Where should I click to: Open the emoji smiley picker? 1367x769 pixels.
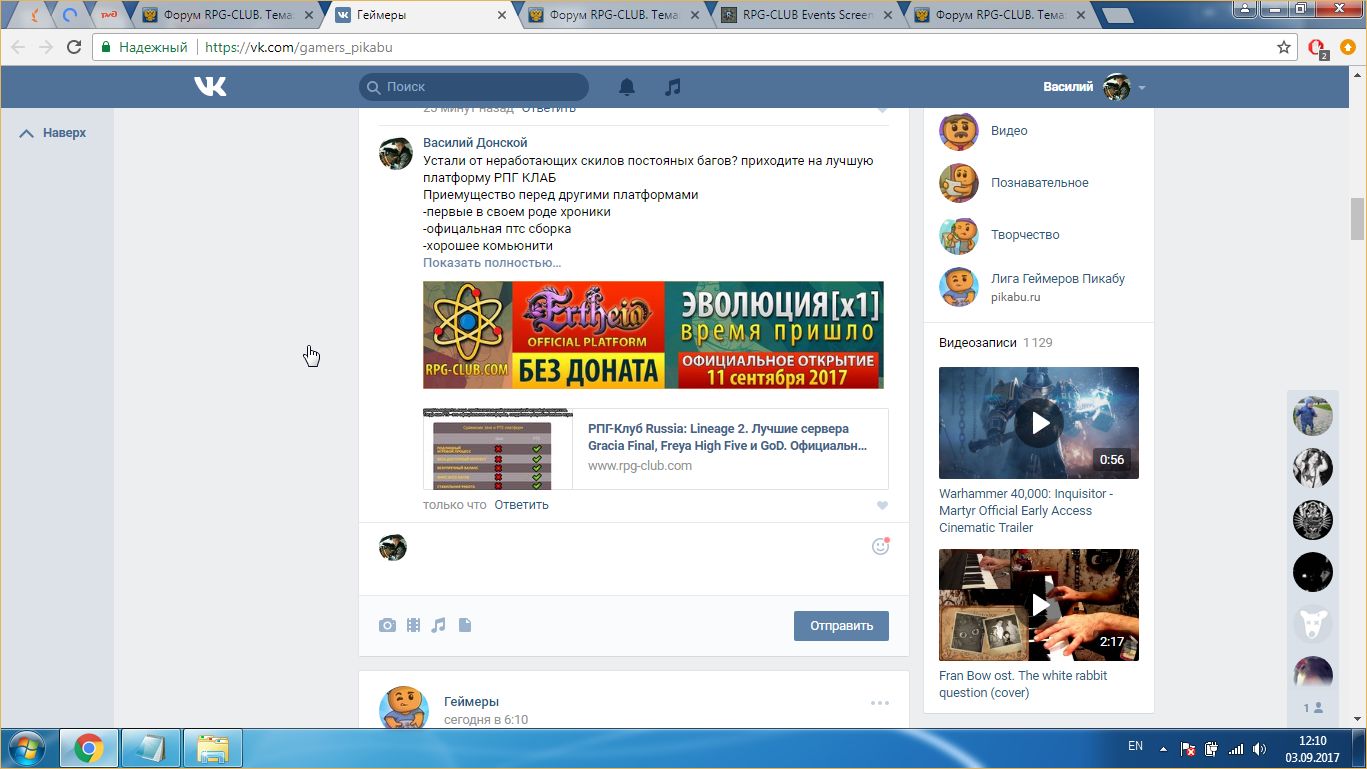coord(880,546)
